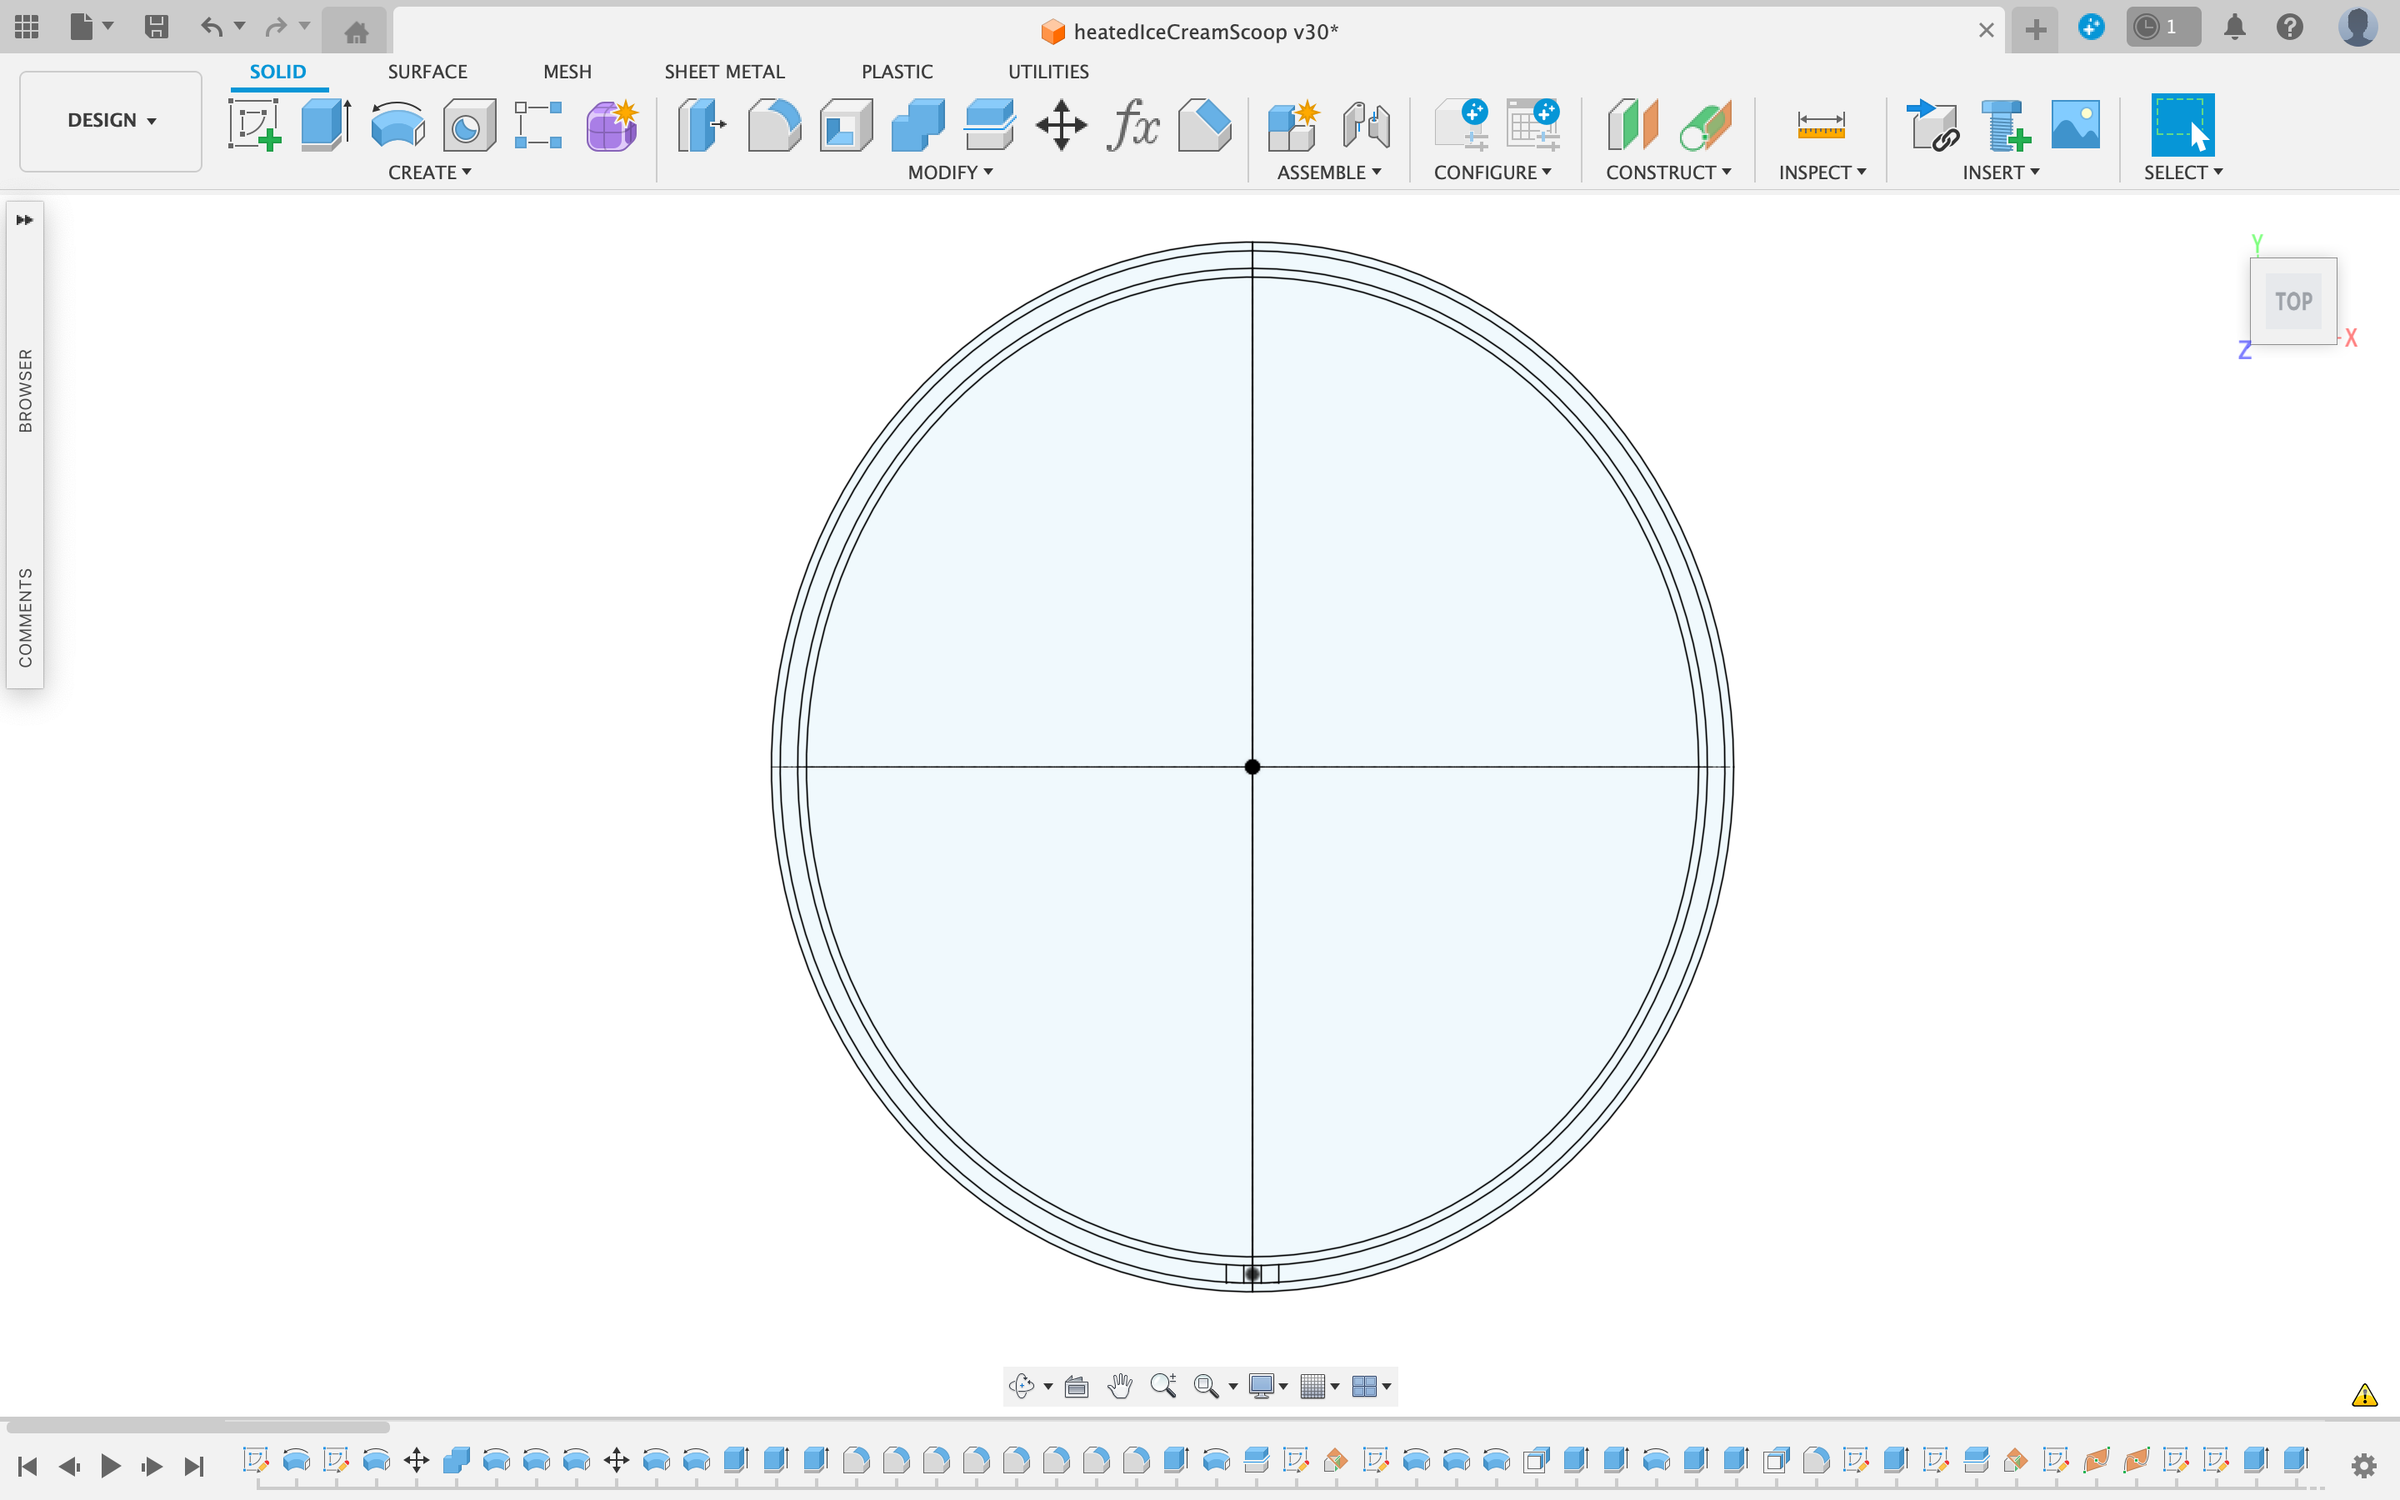Click the Fillet tool icon
The height and width of the screenshot is (1500, 2400).
tap(774, 125)
